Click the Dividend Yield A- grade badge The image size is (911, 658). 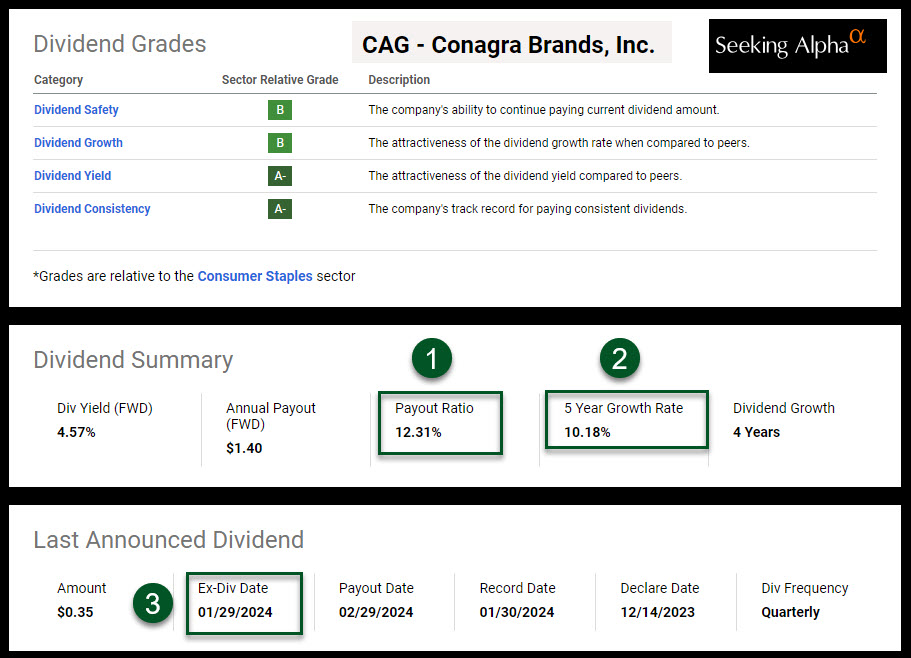click(x=279, y=176)
